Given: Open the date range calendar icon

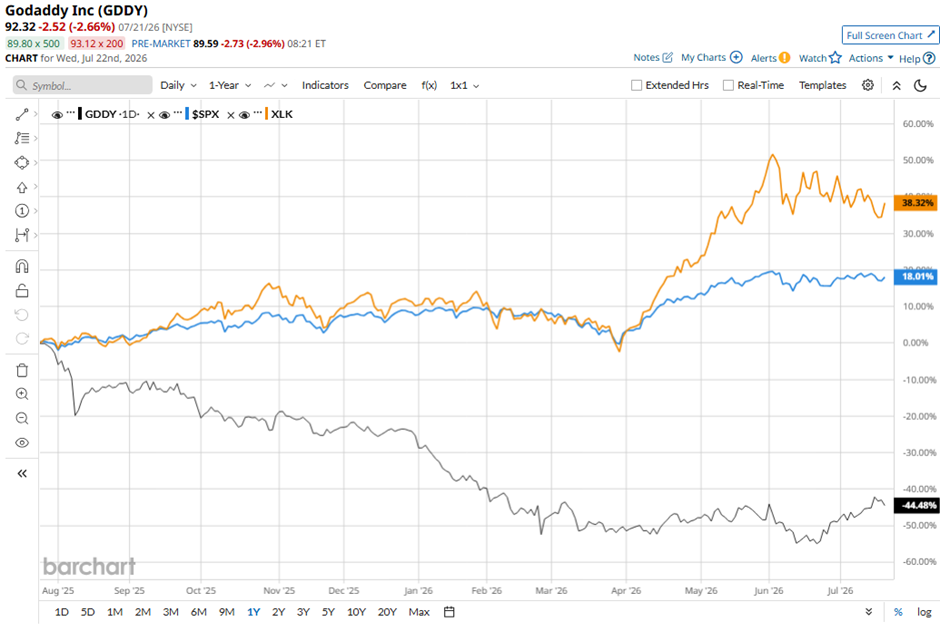Looking at the screenshot, I should pyautogui.click(x=449, y=612).
